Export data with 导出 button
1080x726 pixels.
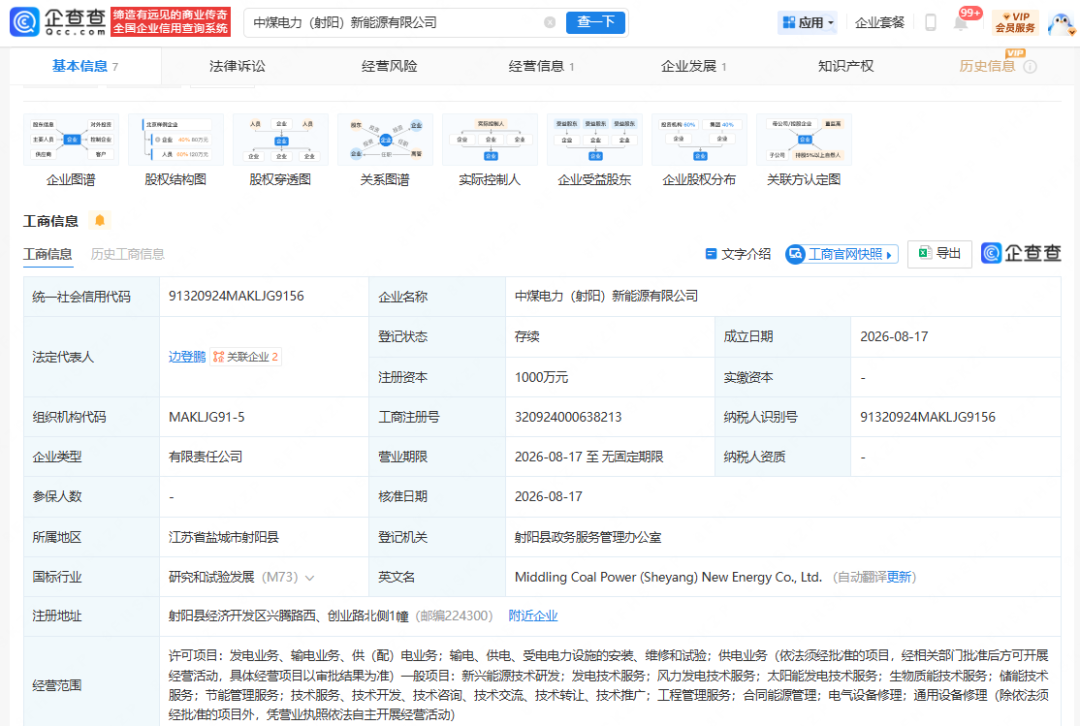click(939, 253)
